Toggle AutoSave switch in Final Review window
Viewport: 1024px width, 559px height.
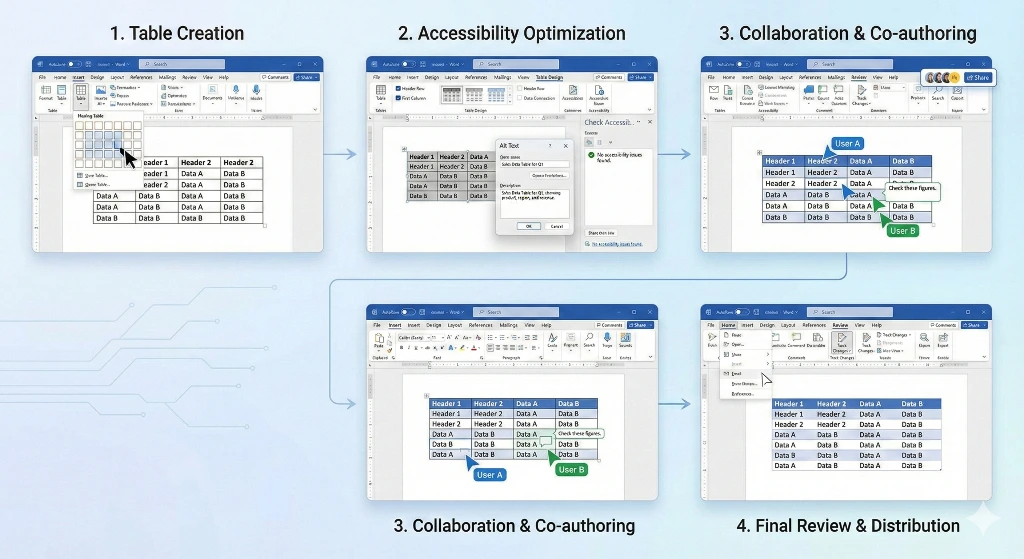coord(743,312)
